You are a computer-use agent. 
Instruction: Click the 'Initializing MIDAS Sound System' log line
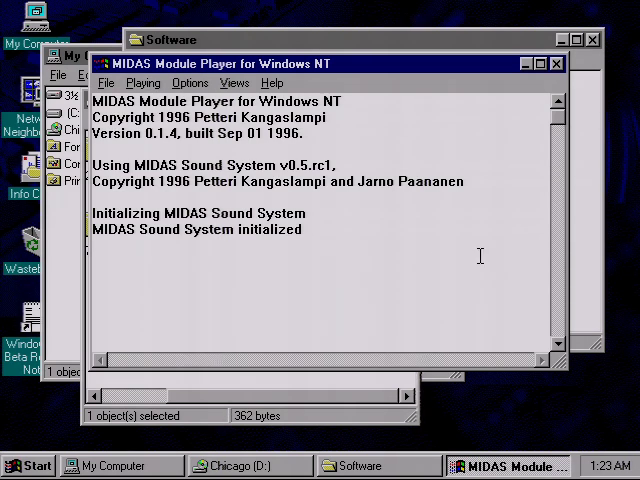pyautogui.click(x=199, y=213)
